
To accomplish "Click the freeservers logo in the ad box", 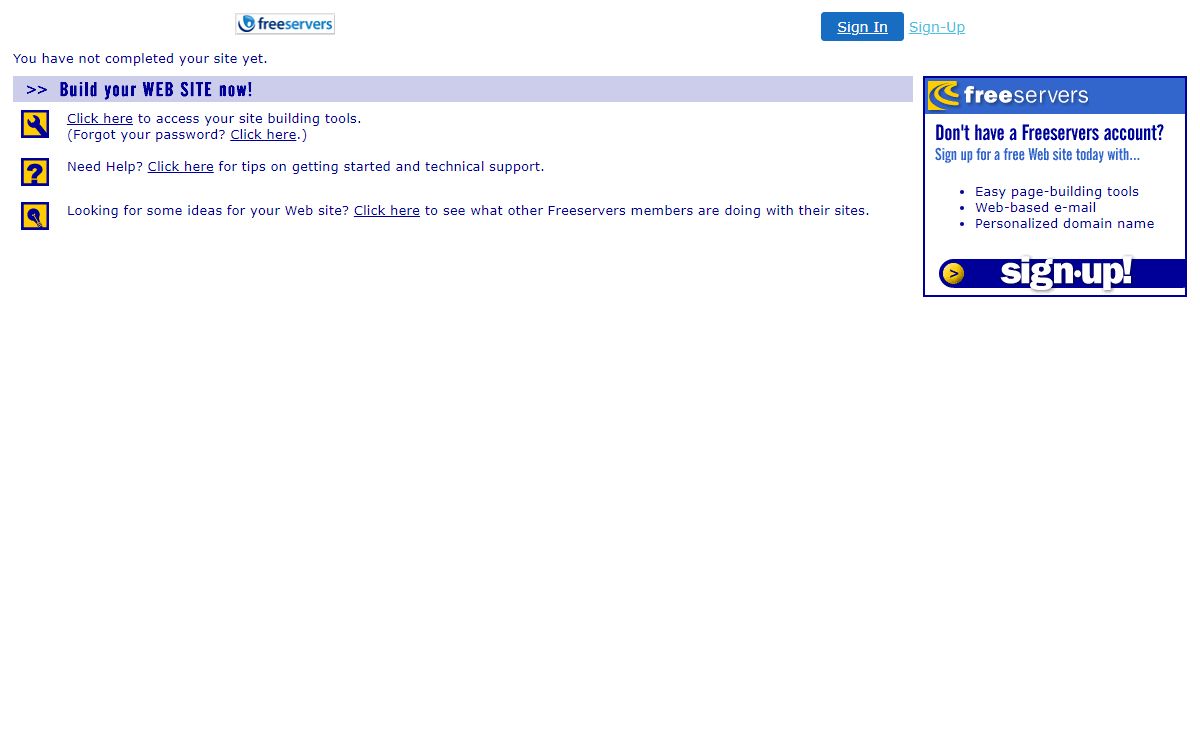I will coord(1008,96).
